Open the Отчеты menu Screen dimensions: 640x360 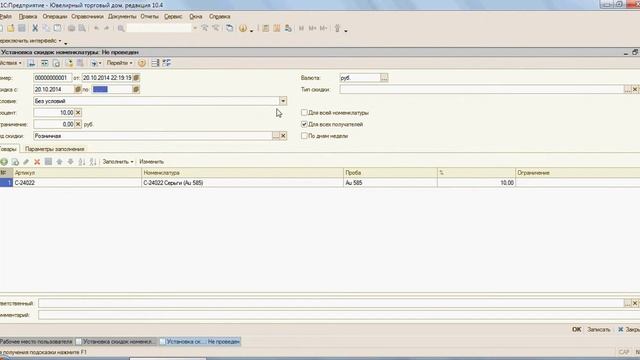click(x=149, y=17)
